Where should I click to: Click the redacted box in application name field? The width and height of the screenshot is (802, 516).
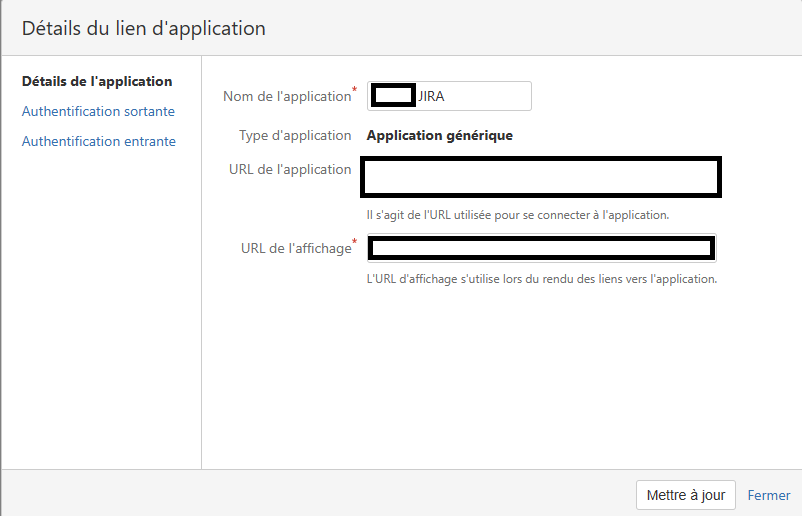[x=393, y=96]
